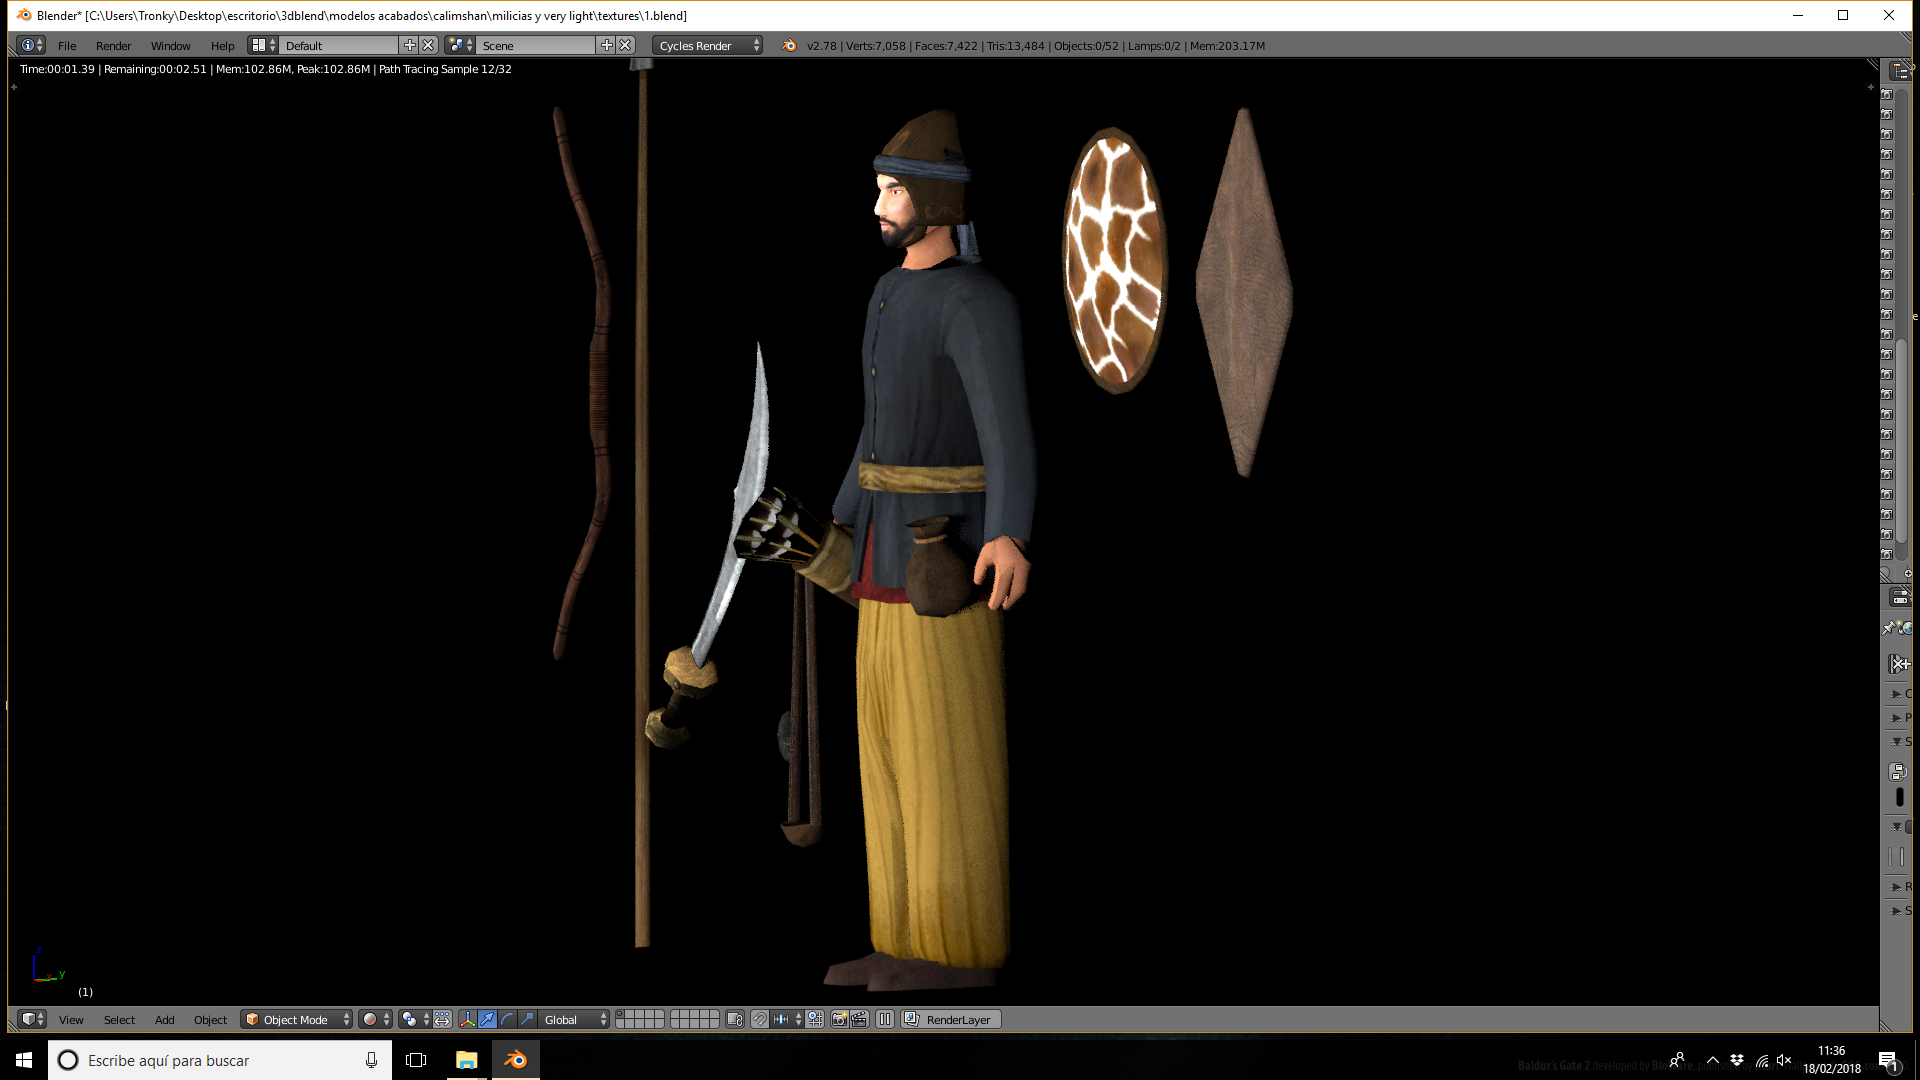This screenshot has width=1920, height=1080.
Task: Click the Windows search box
Action: tap(220, 1060)
